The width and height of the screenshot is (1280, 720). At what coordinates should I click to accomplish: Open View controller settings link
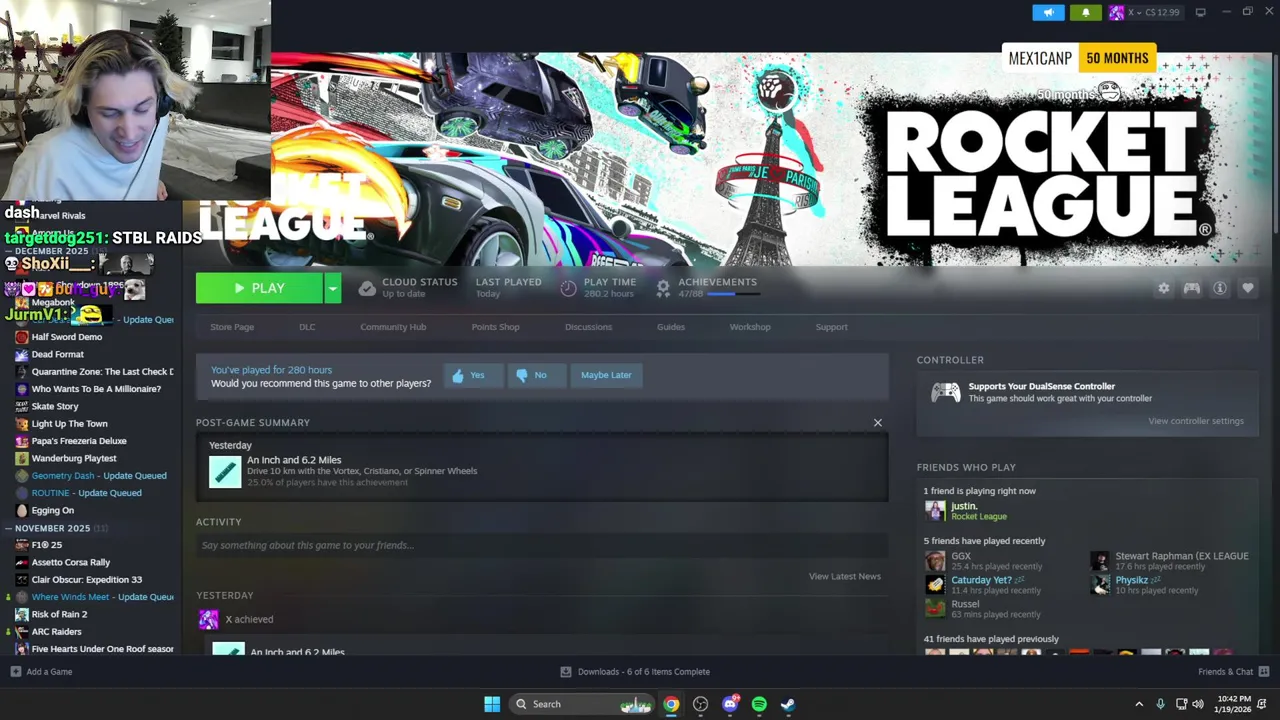click(x=1196, y=421)
